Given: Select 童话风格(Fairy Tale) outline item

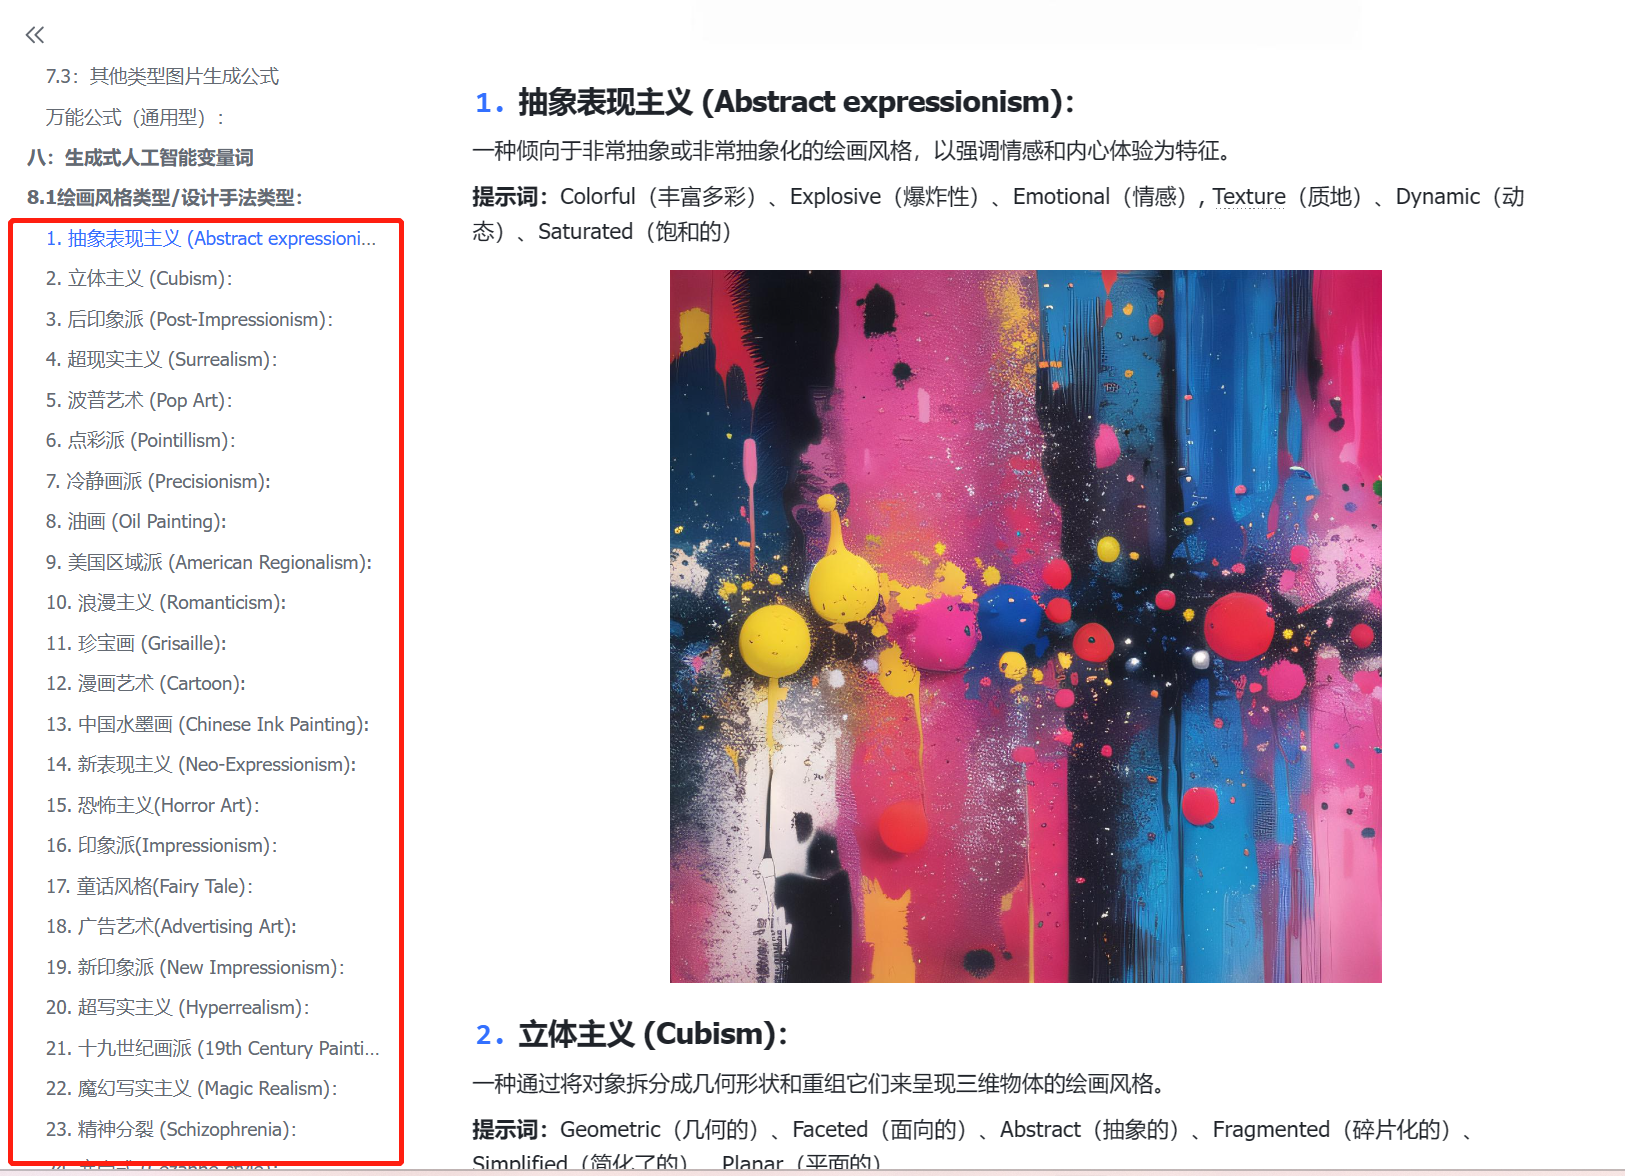Looking at the screenshot, I should (x=149, y=886).
